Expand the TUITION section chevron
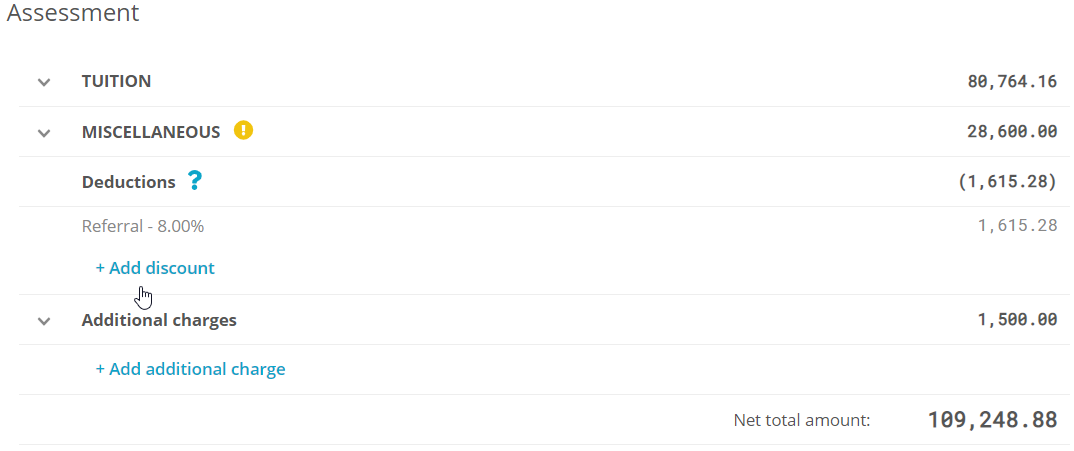Screen dimensions: 1074x451 click(44, 82)
